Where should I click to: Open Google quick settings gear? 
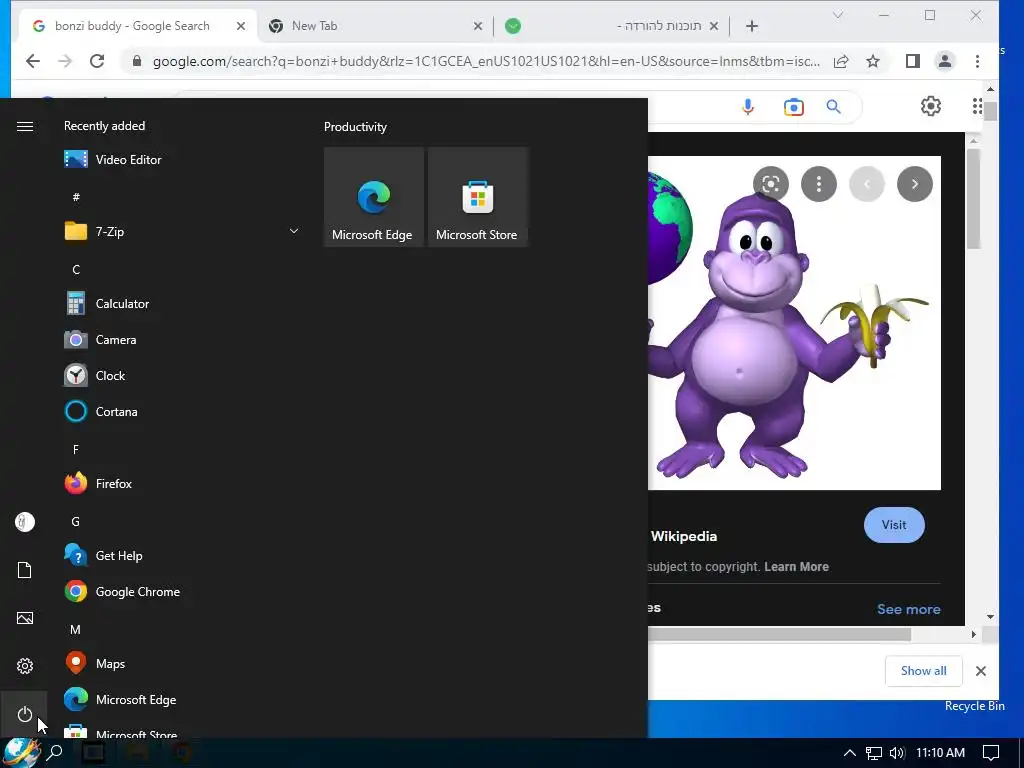click(x=931, y=106)
